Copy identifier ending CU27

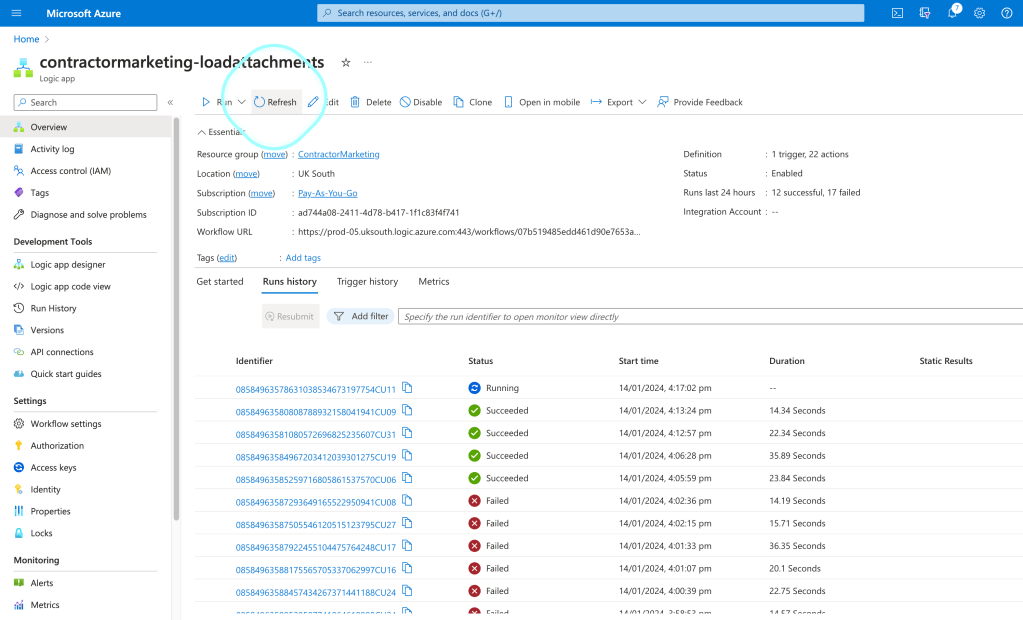click(407, 523)
